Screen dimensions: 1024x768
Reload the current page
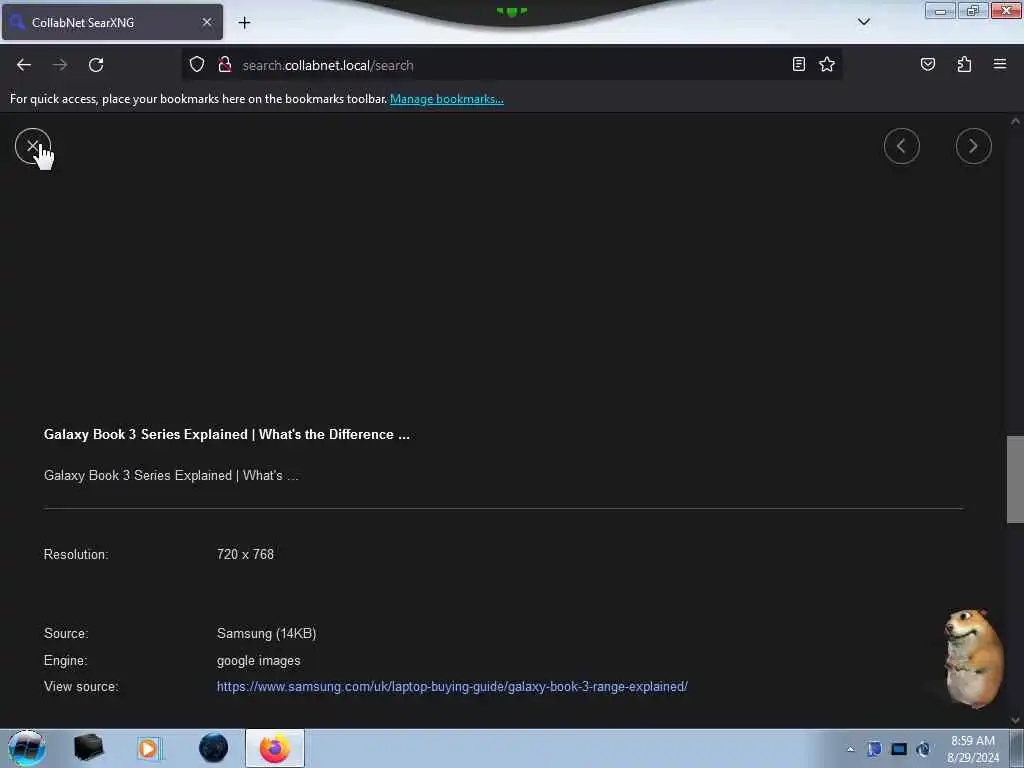tap(96, 65)
